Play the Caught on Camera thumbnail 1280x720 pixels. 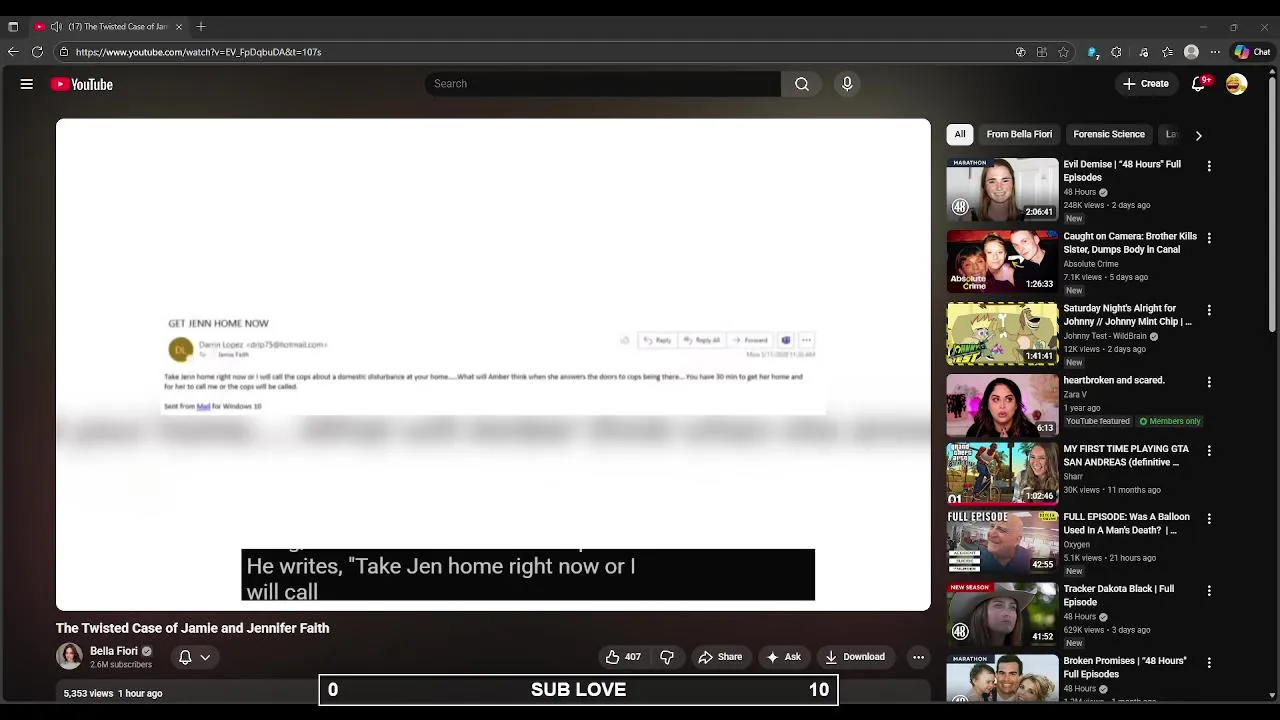click(x=1002, y=261)
